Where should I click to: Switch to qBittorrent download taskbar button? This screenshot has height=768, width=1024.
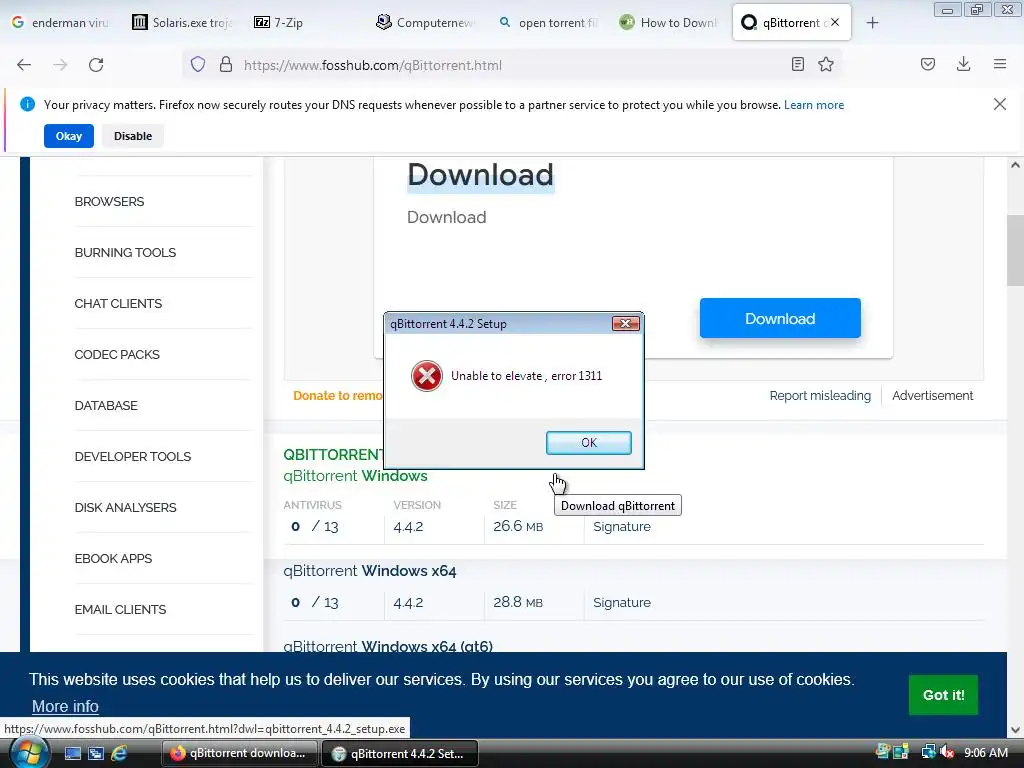(240, 753)
